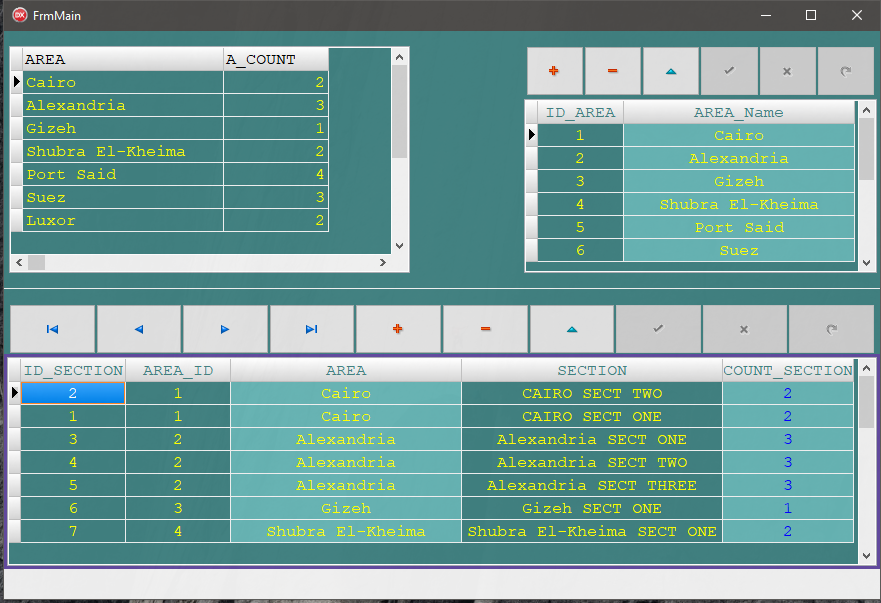Click the COUNT_SECTION column header
The width and height of the screenshot is (881, 603).
pos(788,370)
